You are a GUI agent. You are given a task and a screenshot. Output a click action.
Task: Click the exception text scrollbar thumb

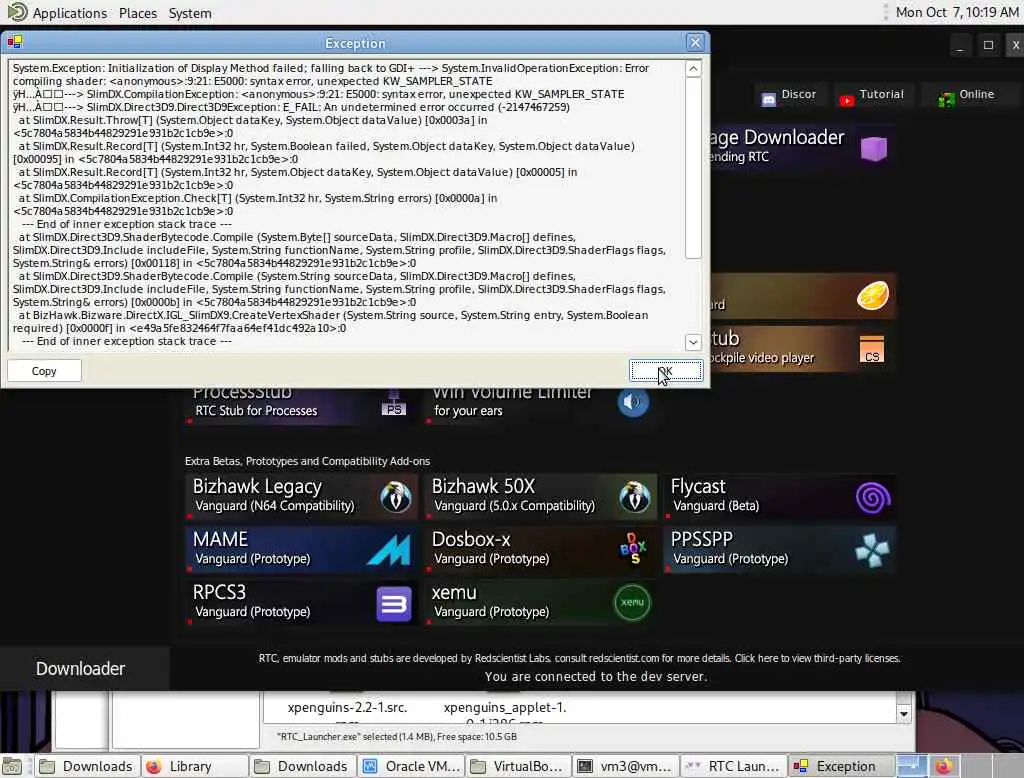(x=693, y=168)
